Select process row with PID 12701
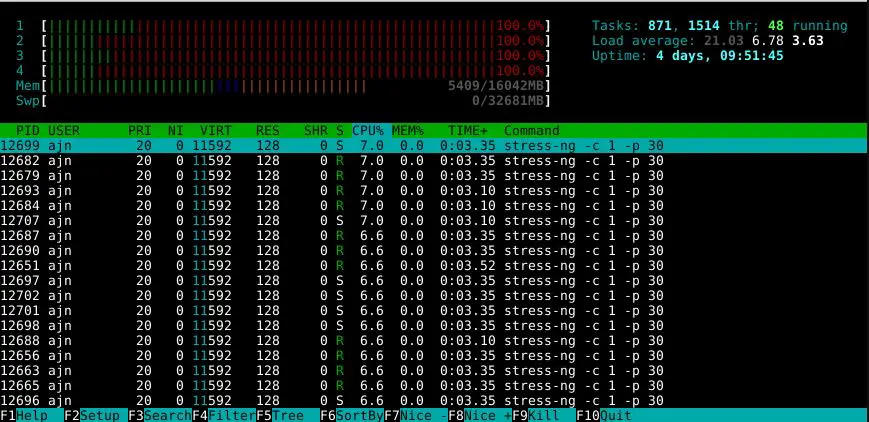Image resolution: width=869 pixels, height=422 pixels. (x=433, y=311)
